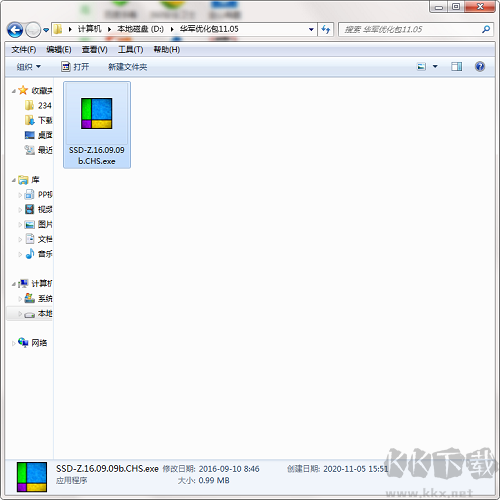
Task: Click 华军优化包11.05 breadcrumb segment
Action: pyautogui.click(x=209, y=29)
